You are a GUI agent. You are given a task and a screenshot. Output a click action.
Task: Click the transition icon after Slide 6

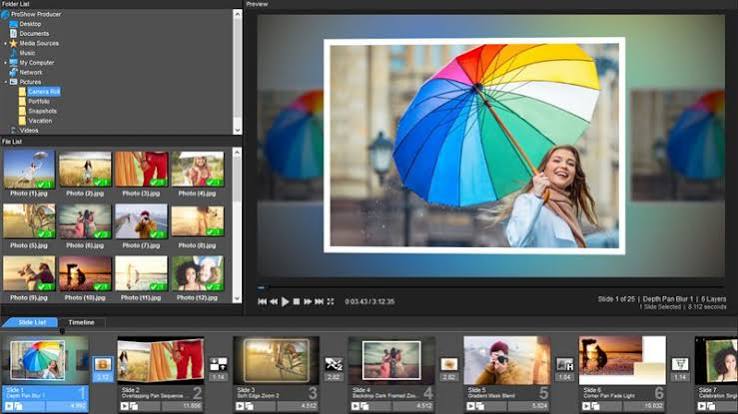(680, 364)
